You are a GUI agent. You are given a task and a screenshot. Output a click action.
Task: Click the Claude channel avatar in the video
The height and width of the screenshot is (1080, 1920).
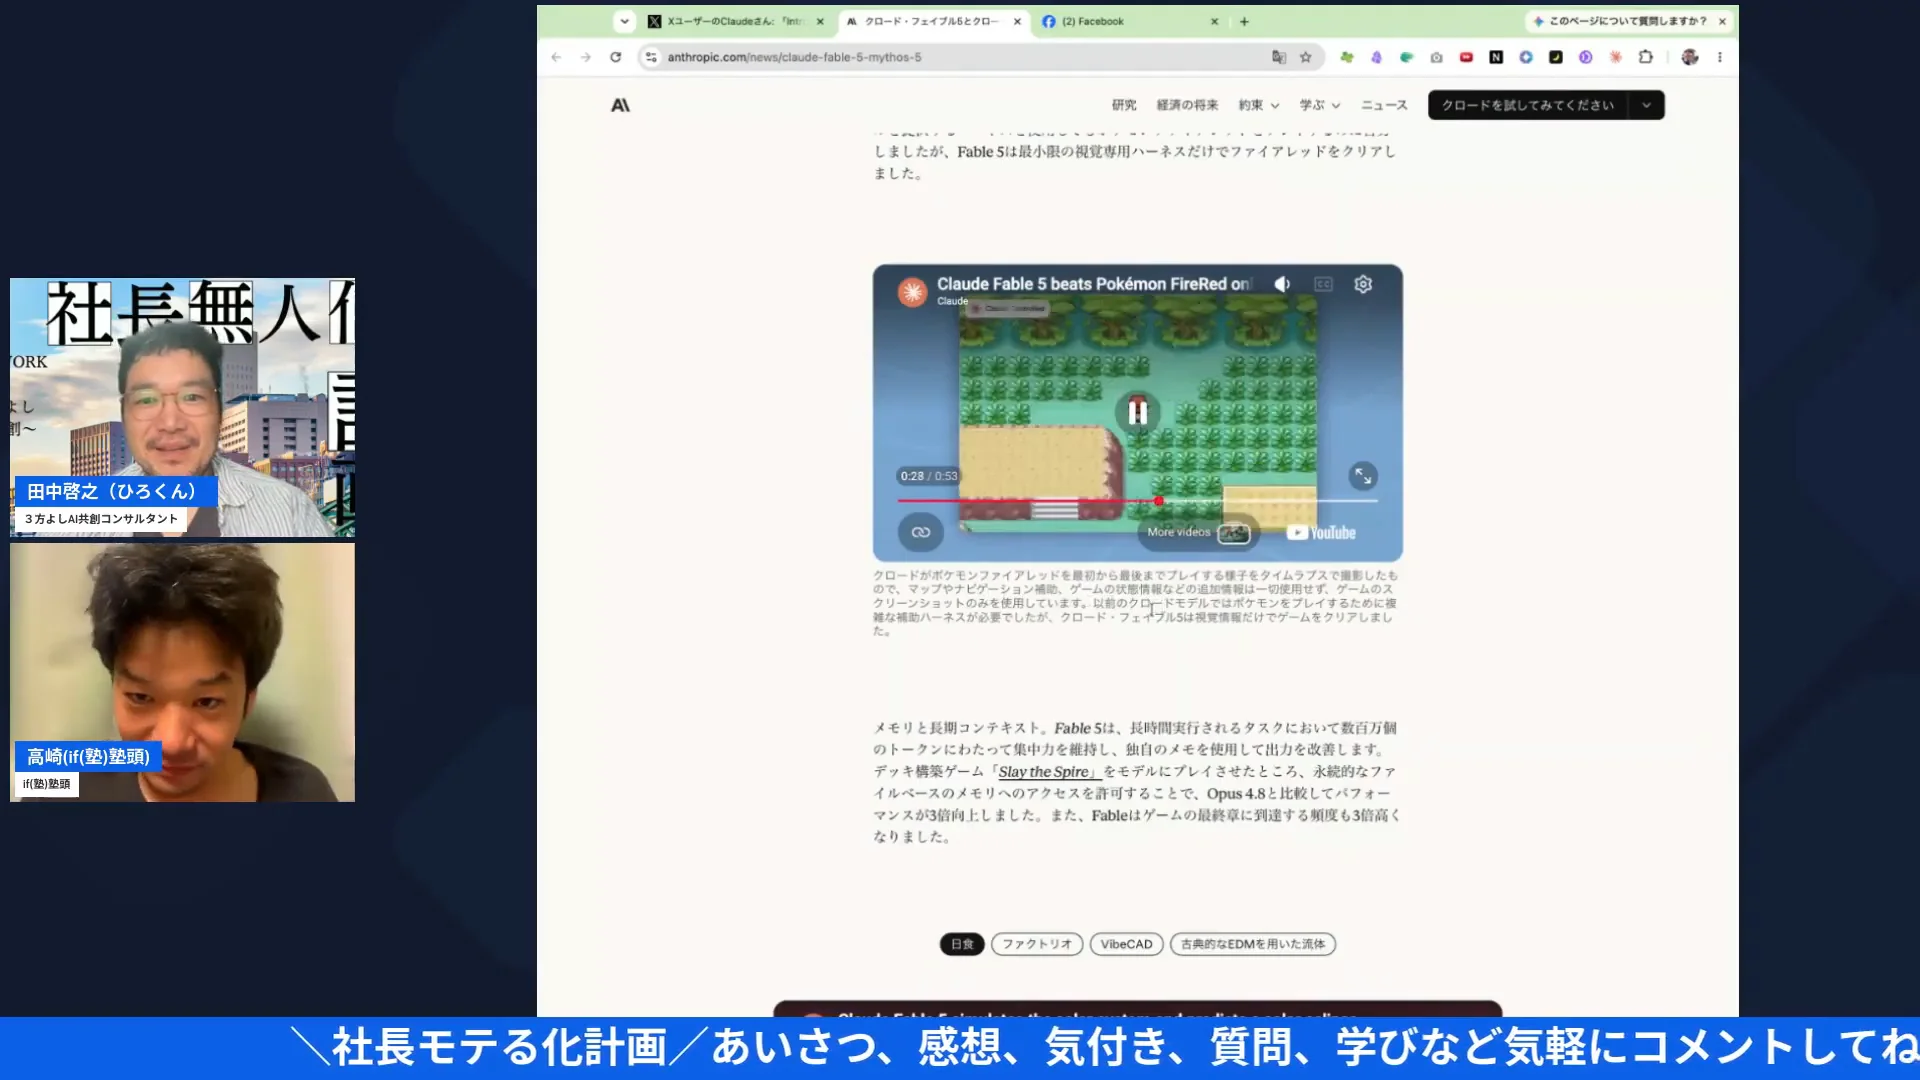912,291
